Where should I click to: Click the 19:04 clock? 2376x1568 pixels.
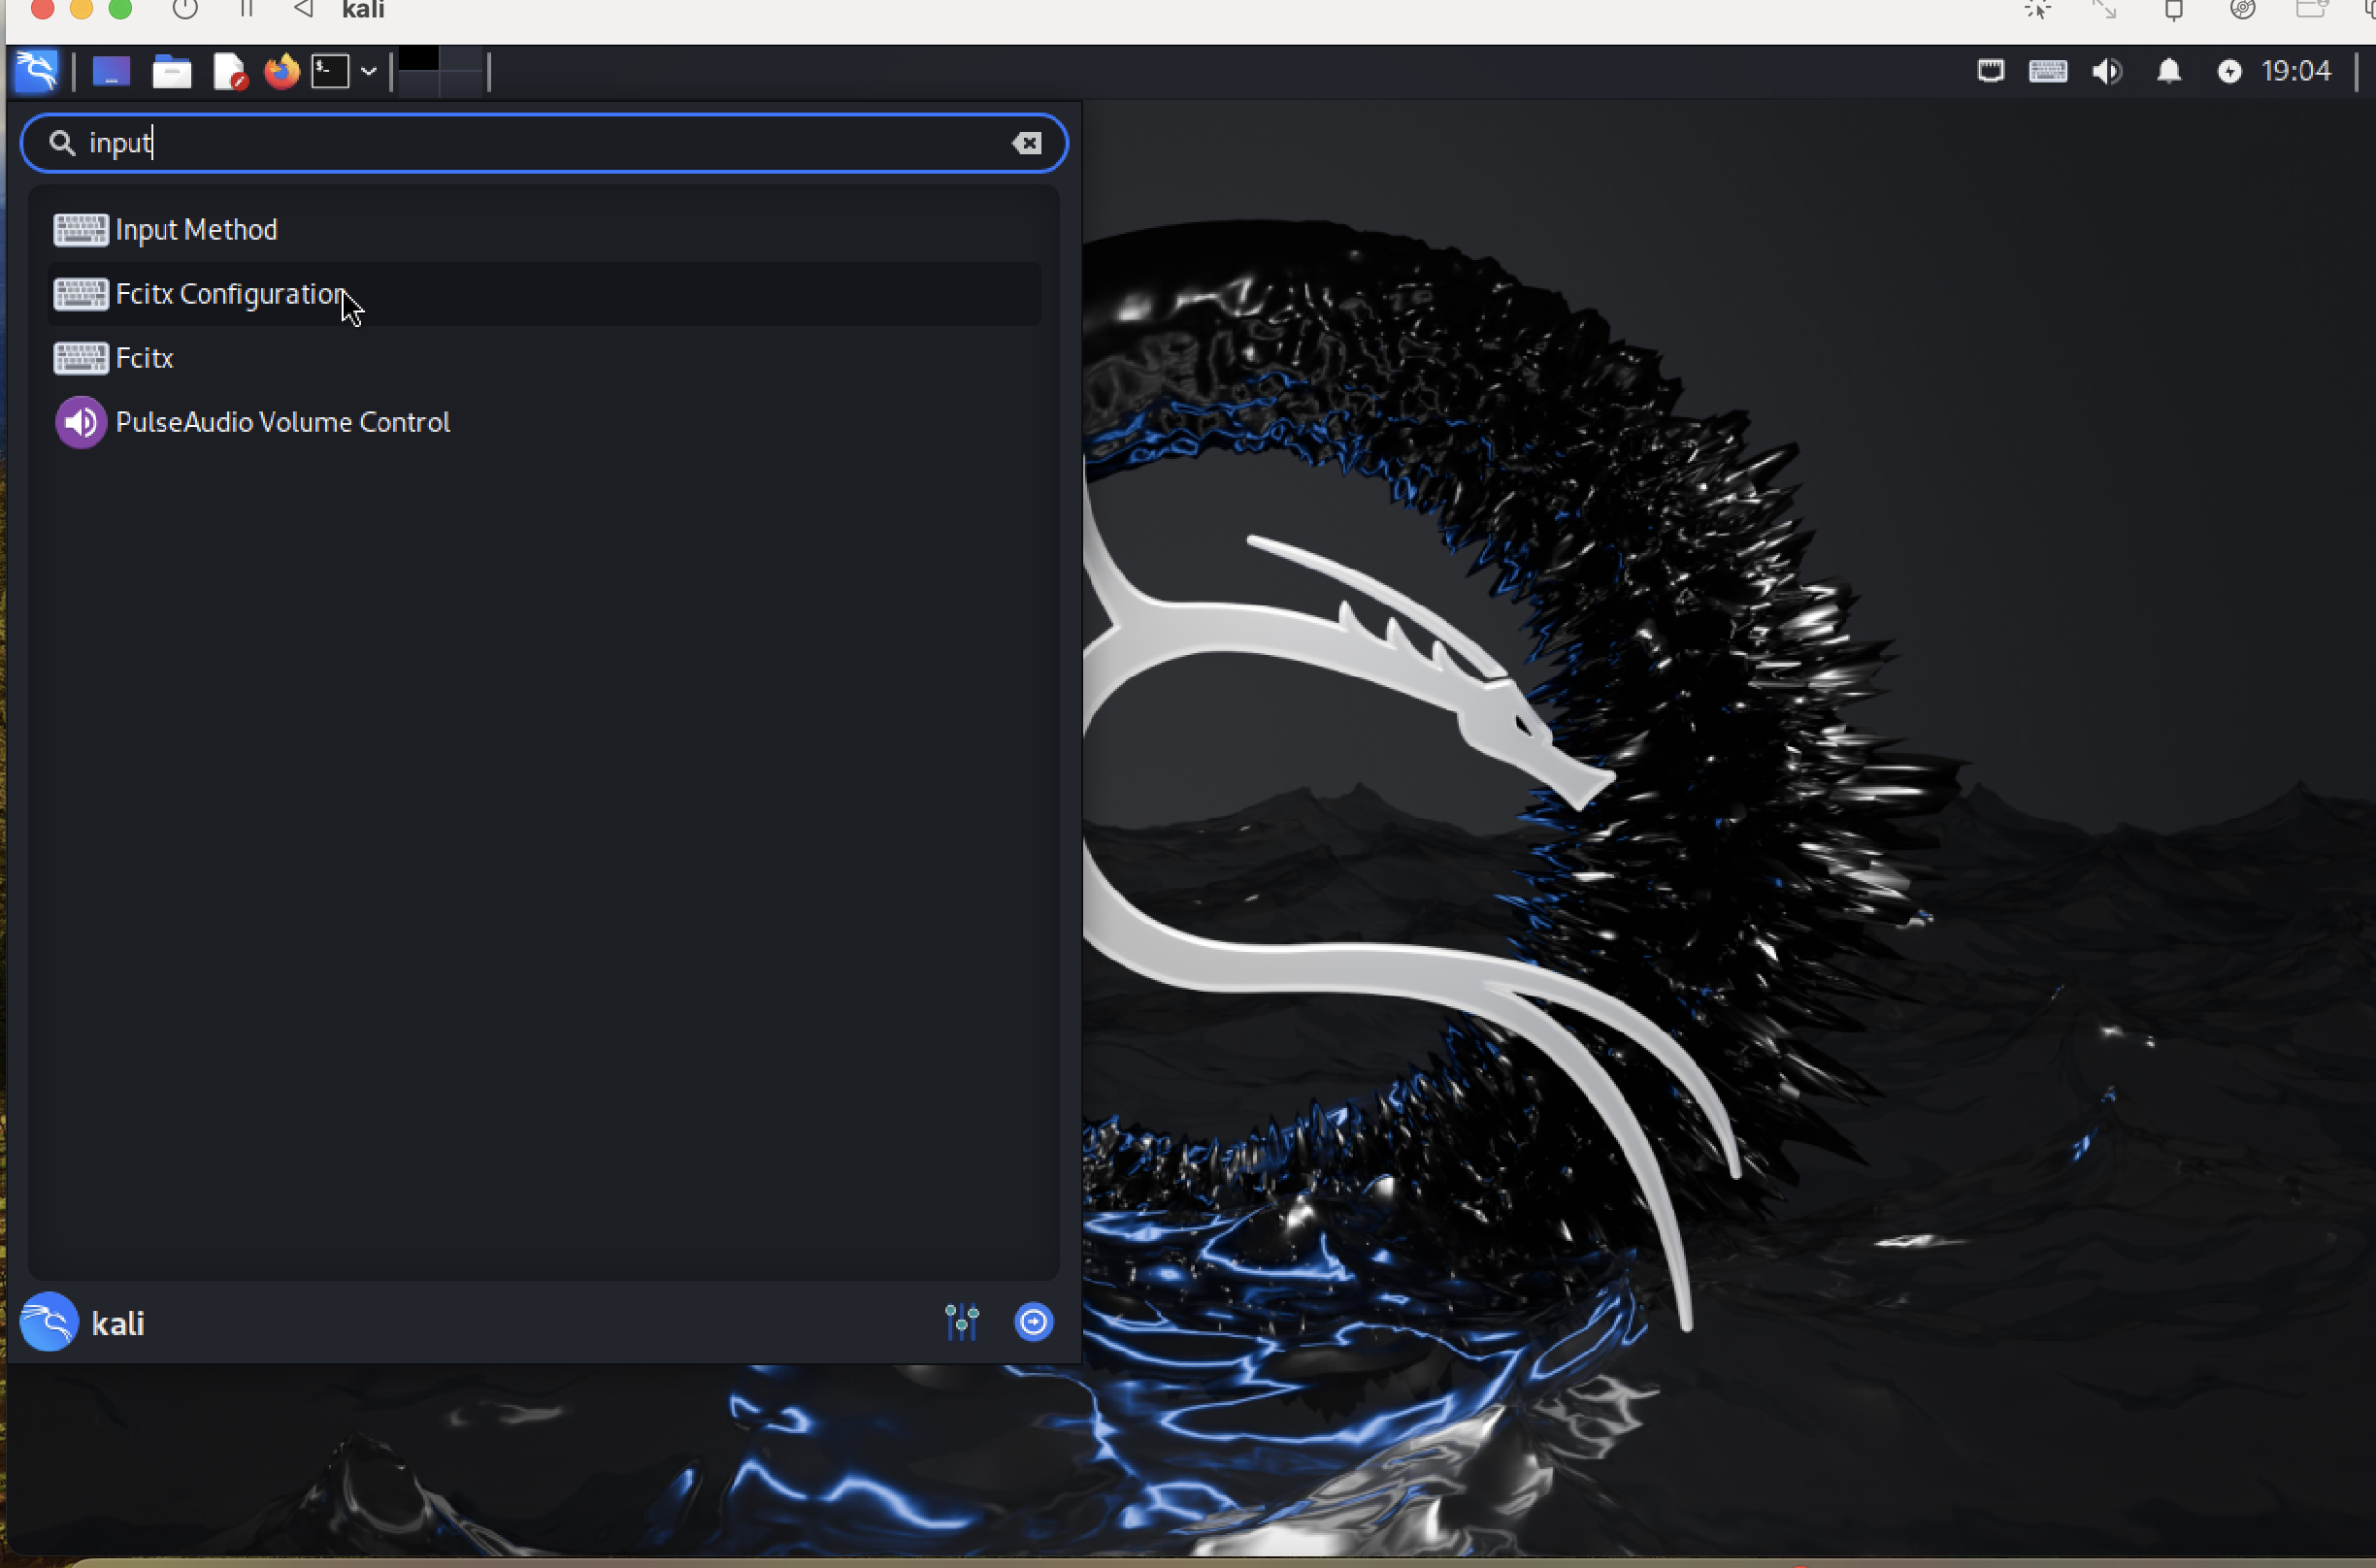click(2296, 71)
